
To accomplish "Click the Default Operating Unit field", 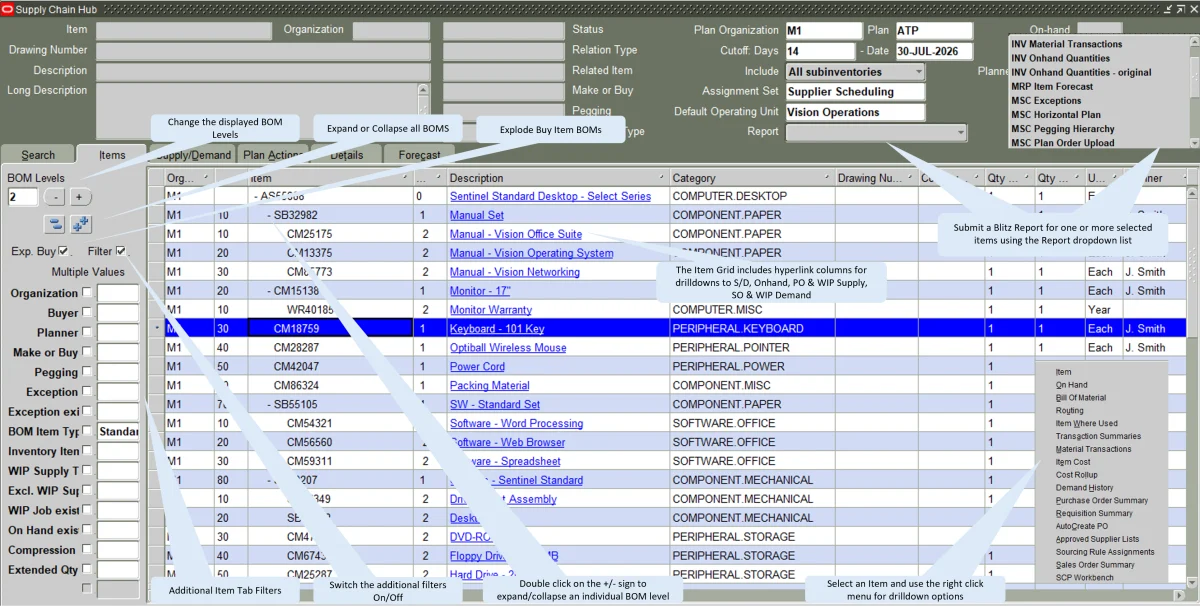I will 855,112.
